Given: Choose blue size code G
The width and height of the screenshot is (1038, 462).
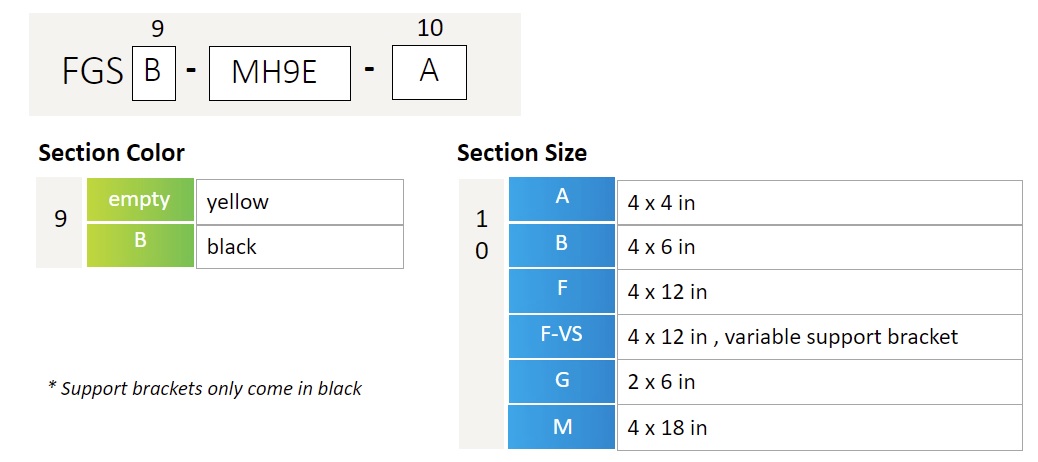Looking at the screenshot, I should coord(561,381).
